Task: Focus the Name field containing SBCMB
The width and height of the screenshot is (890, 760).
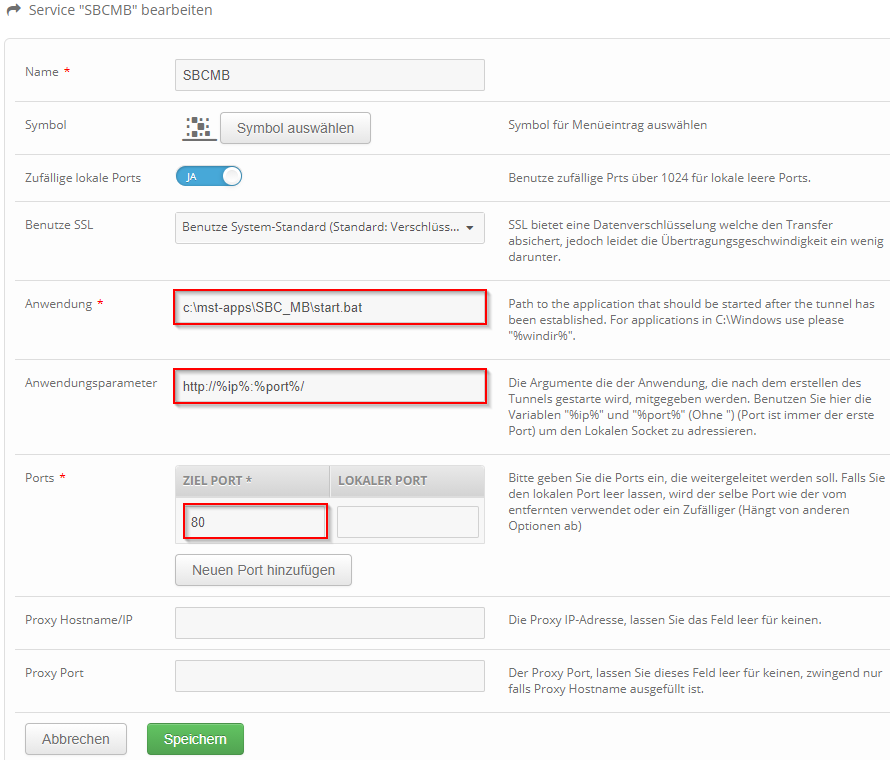Action: 330,75
